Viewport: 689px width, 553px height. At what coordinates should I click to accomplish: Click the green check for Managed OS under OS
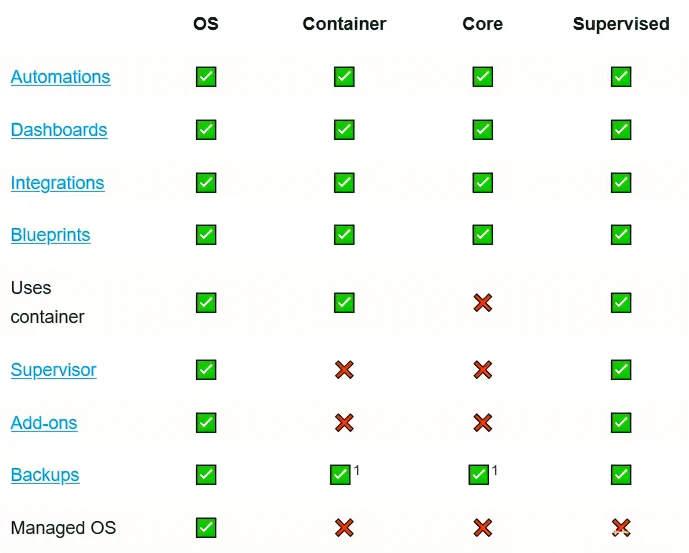coord(206,527)
